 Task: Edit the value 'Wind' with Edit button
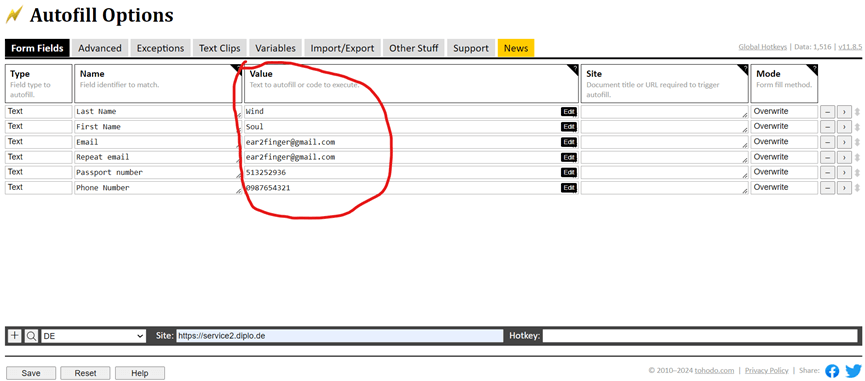coord(569,111)
